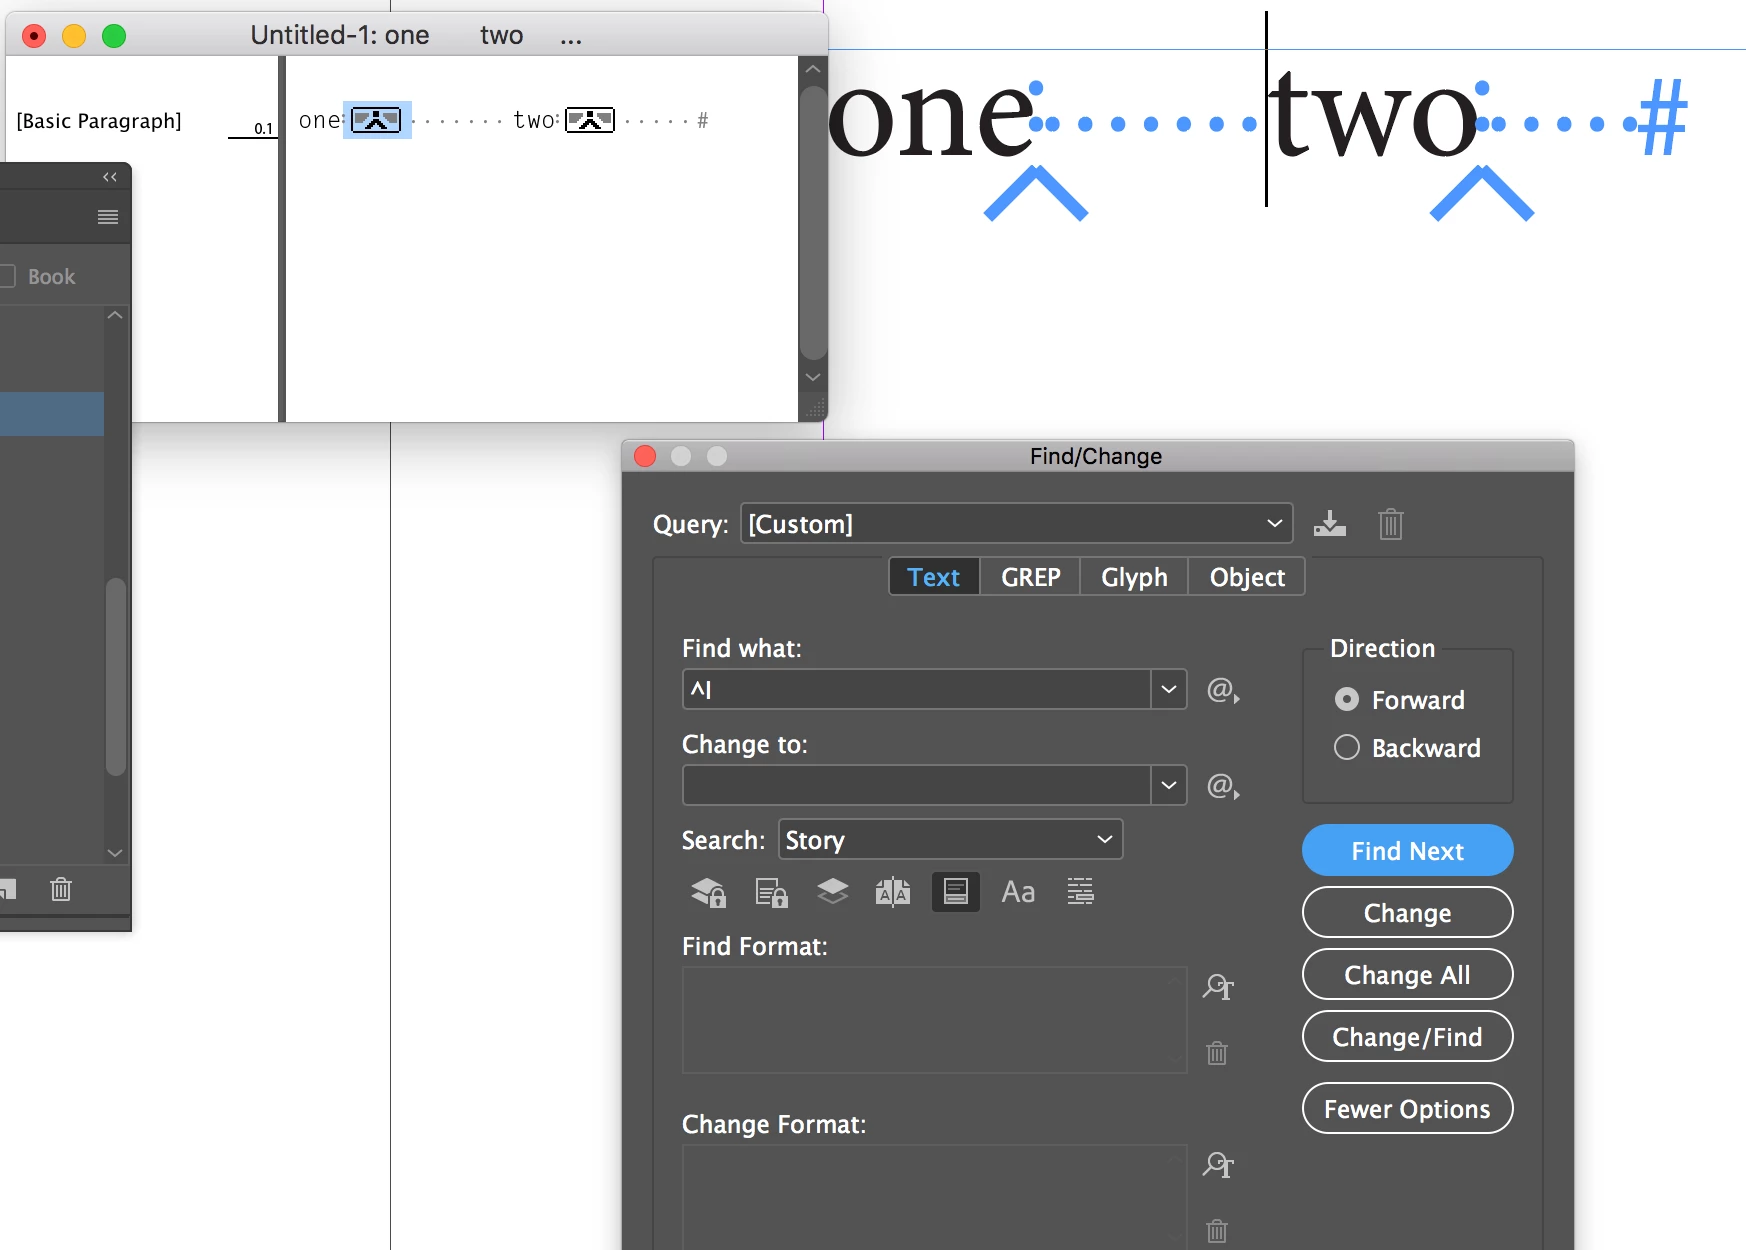Toggle Include Locked Layers icon
This screenshot has height=1250, width=1746.
[709, 891]
